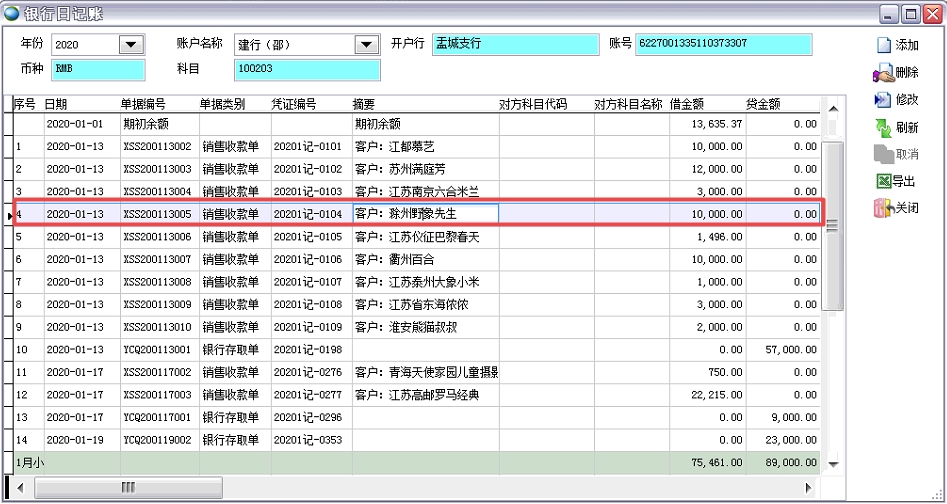Click the 银行日记账 window title icon
This screenshot has height=504, width=947.
coord(12,13)
